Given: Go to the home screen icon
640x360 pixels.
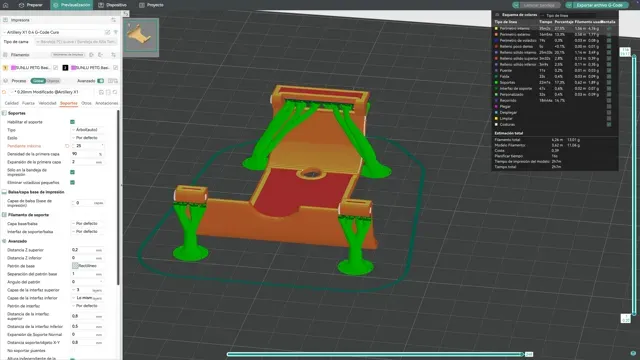Looking at the screenshot, I should (x=6, y=5).
